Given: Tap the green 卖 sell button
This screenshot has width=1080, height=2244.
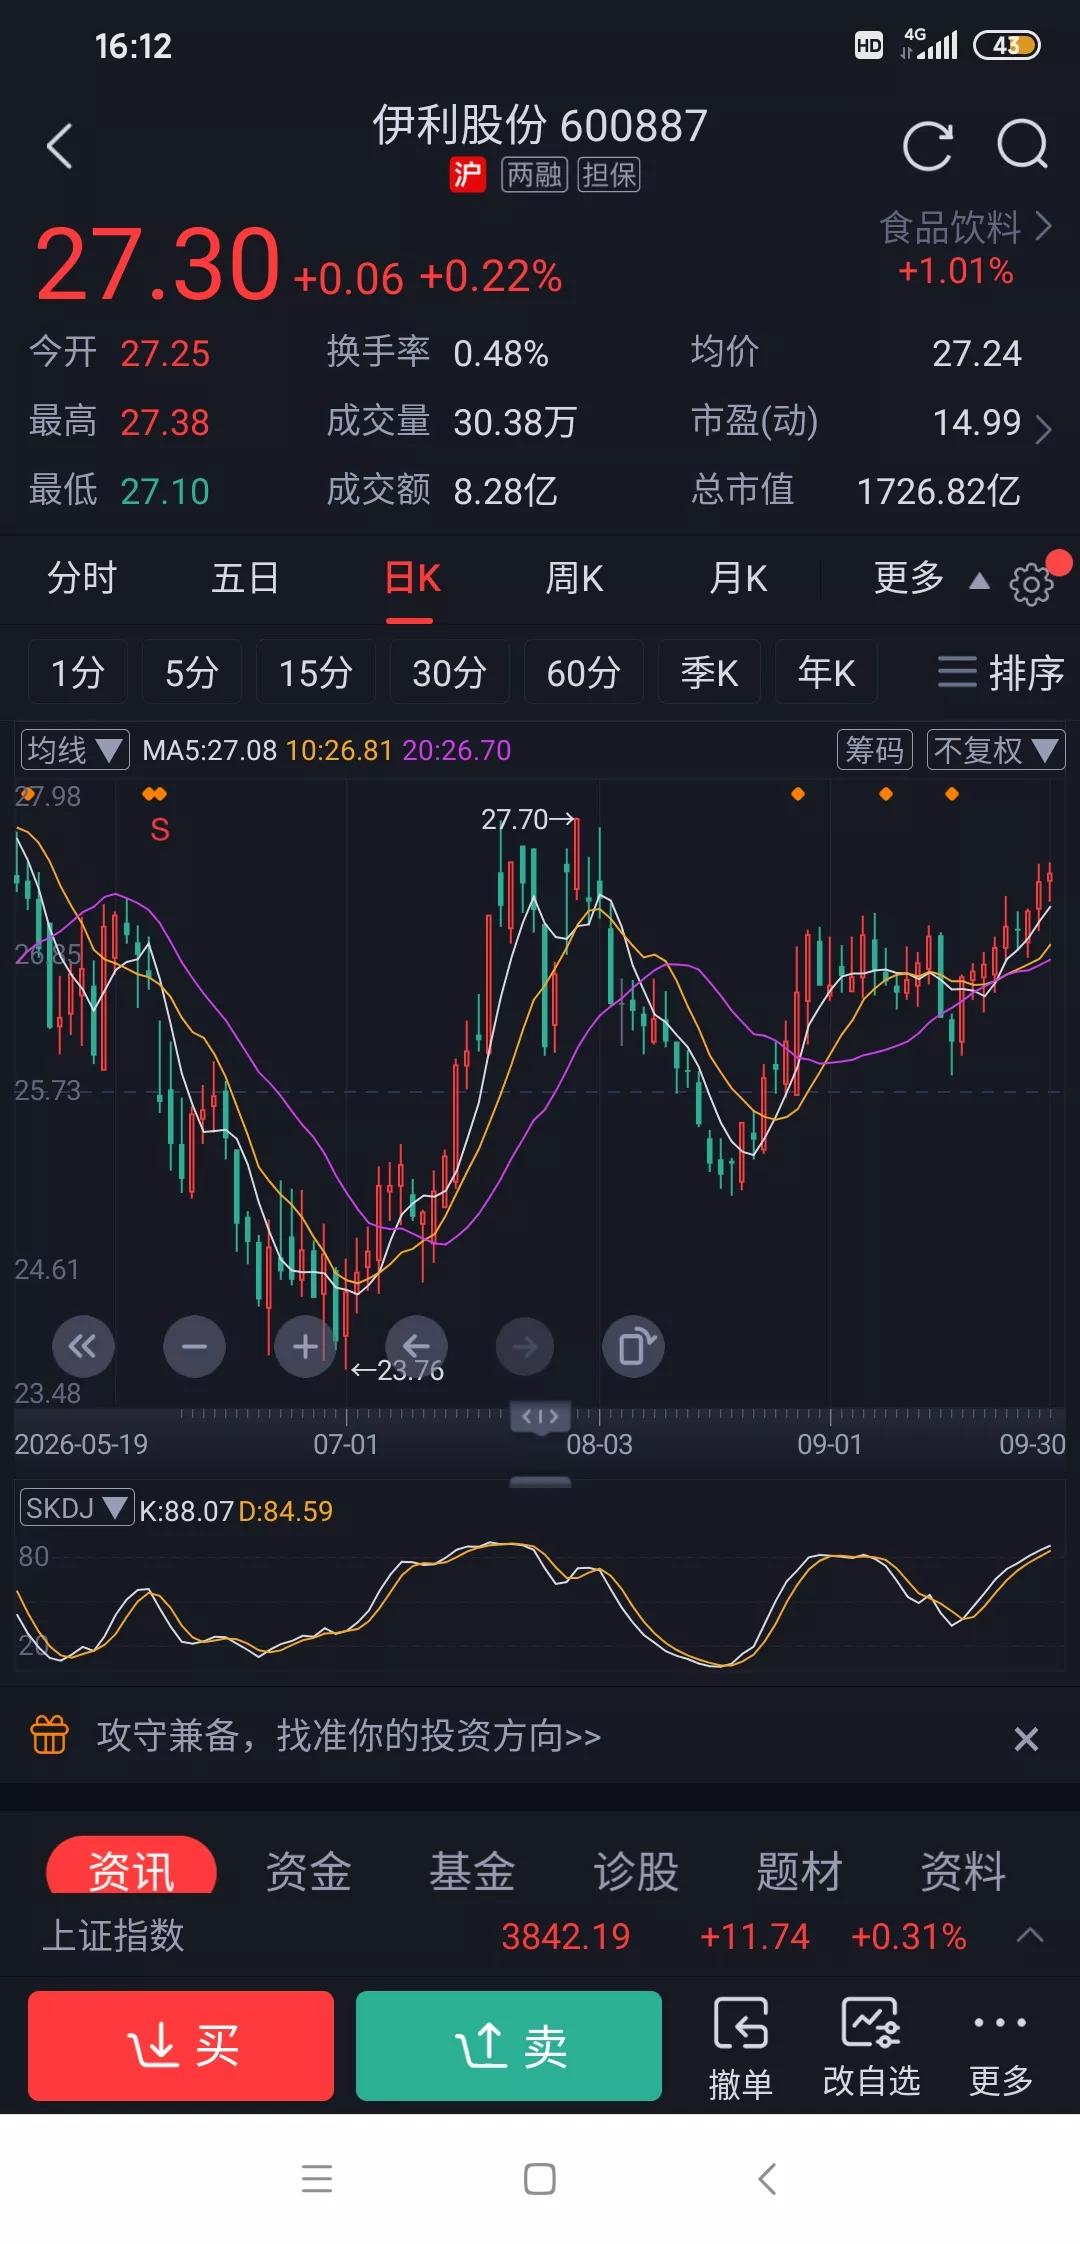Looking at the screenshot, I should click(509, 2045).
